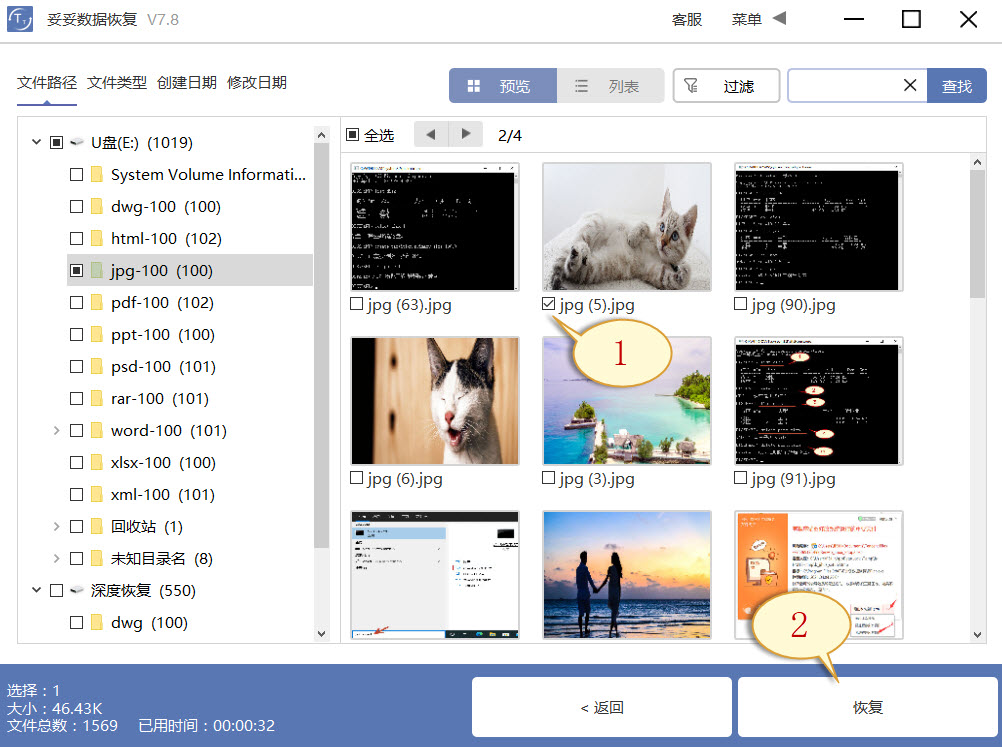The width and height of the screenshot is (1002, 747).
Task: Collapse the U盘(E:) tree node
Action: tap(36, 142)
